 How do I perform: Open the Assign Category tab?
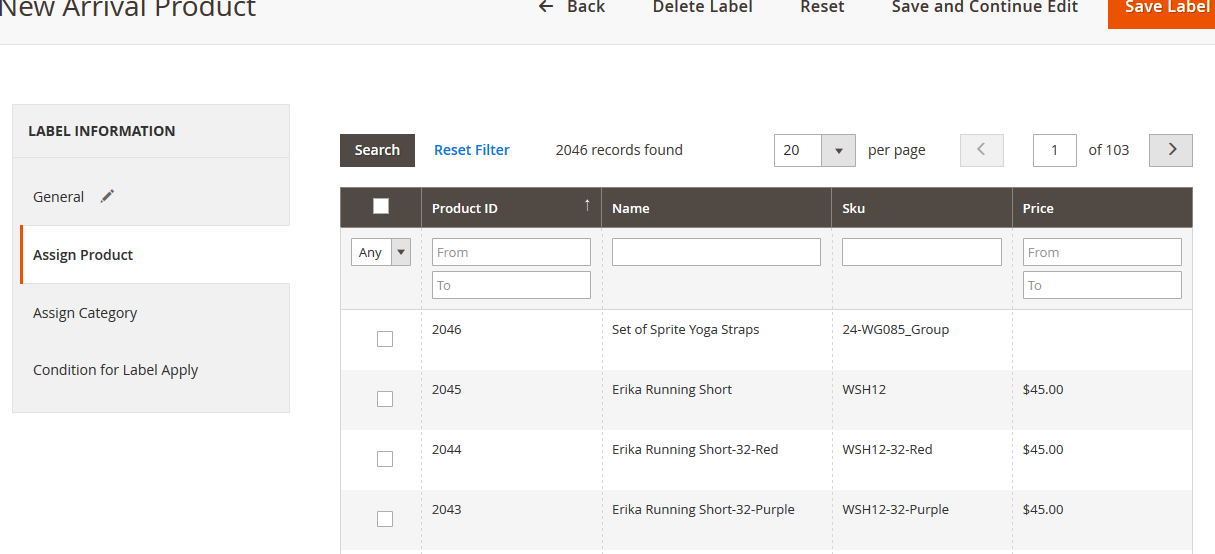[x=85, y=313]
